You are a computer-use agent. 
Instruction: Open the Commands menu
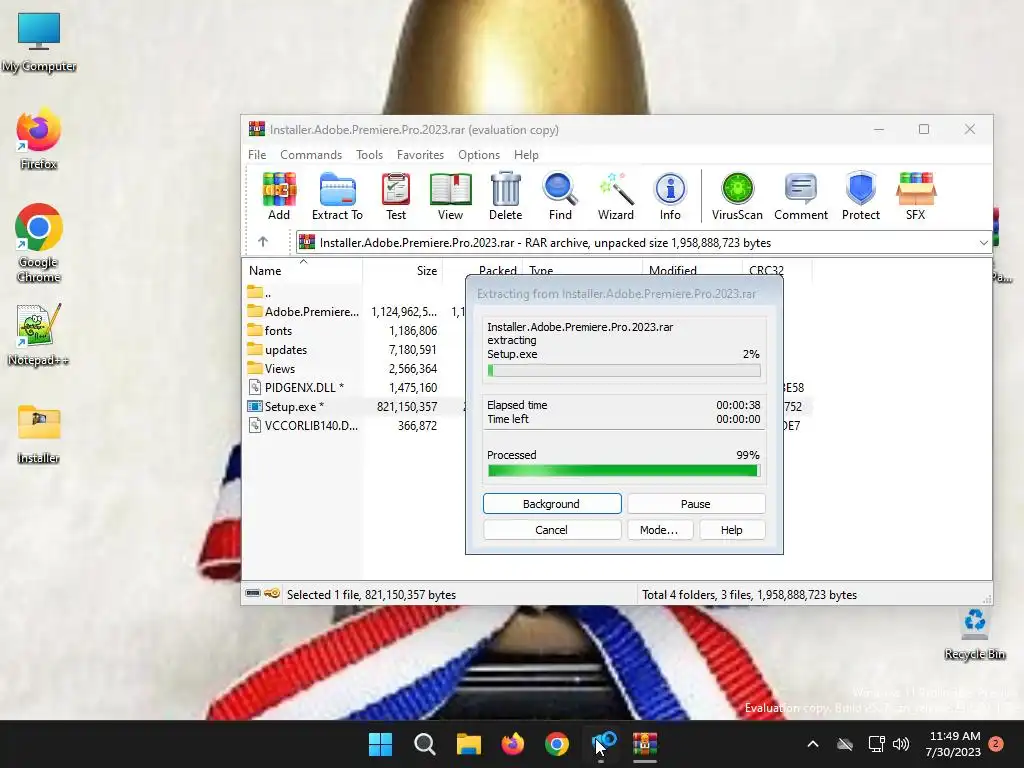[x=311, y=155]
